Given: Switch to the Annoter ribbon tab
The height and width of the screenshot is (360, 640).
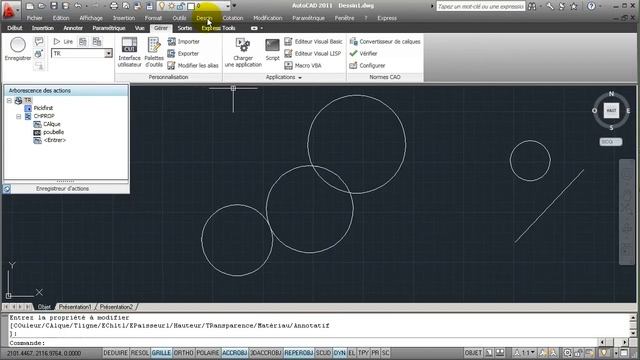Looking at the screenshot, I should point(73,28).
